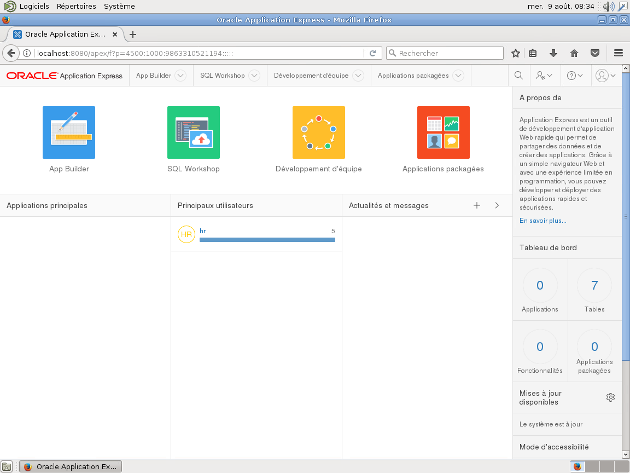Click the En savoir plus link
630x473 pixels.
coord(543,221)
